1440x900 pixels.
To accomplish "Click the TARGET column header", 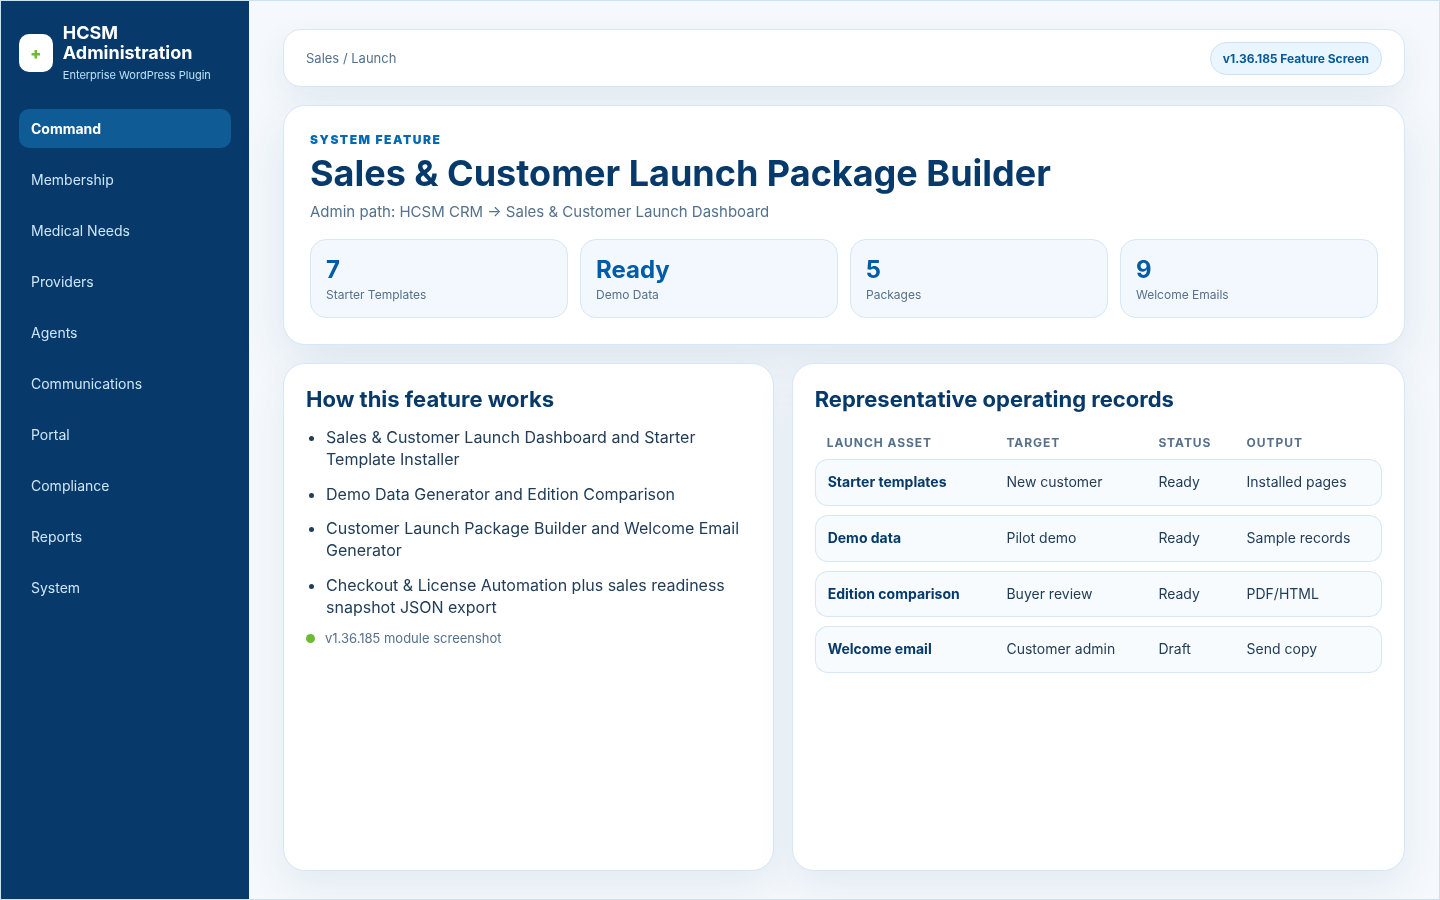I will tap(1033, 442).
